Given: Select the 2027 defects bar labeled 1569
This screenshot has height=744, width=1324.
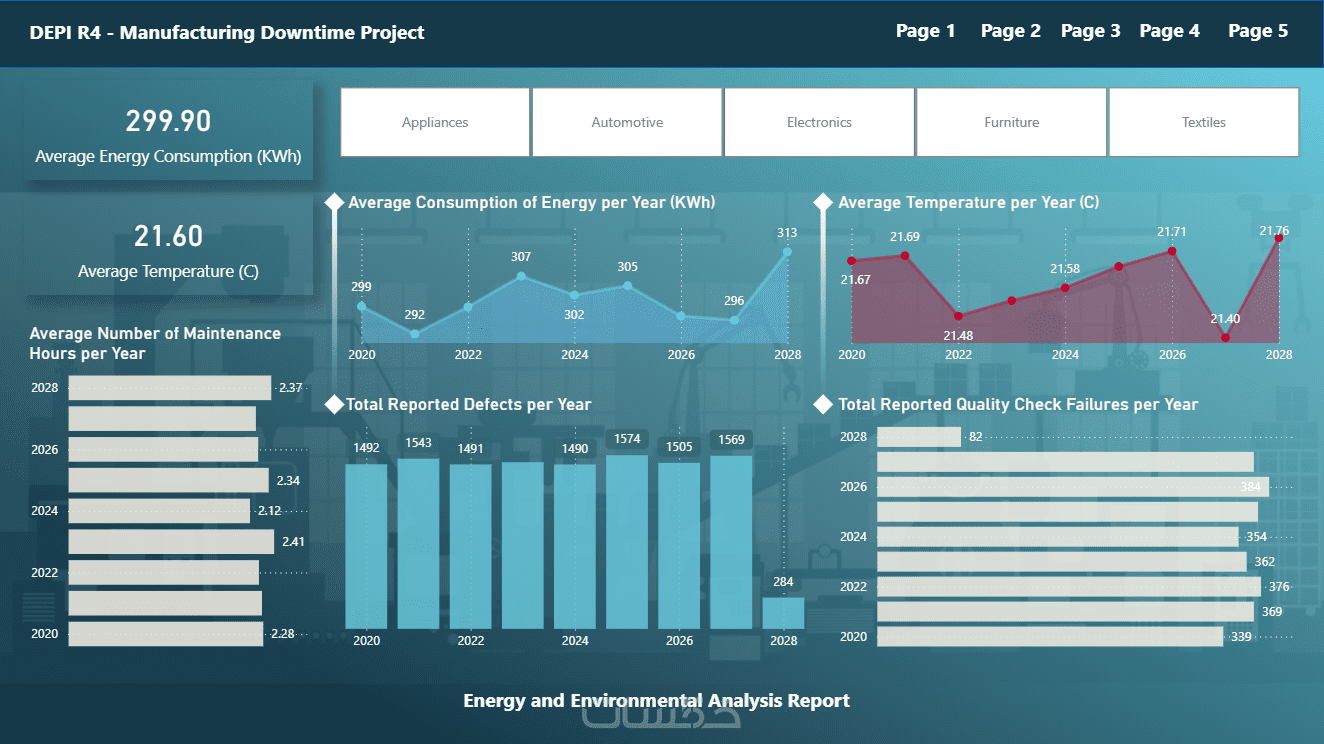Looking at the screenshot, I should pyautogui.click(x=731, y=542).
